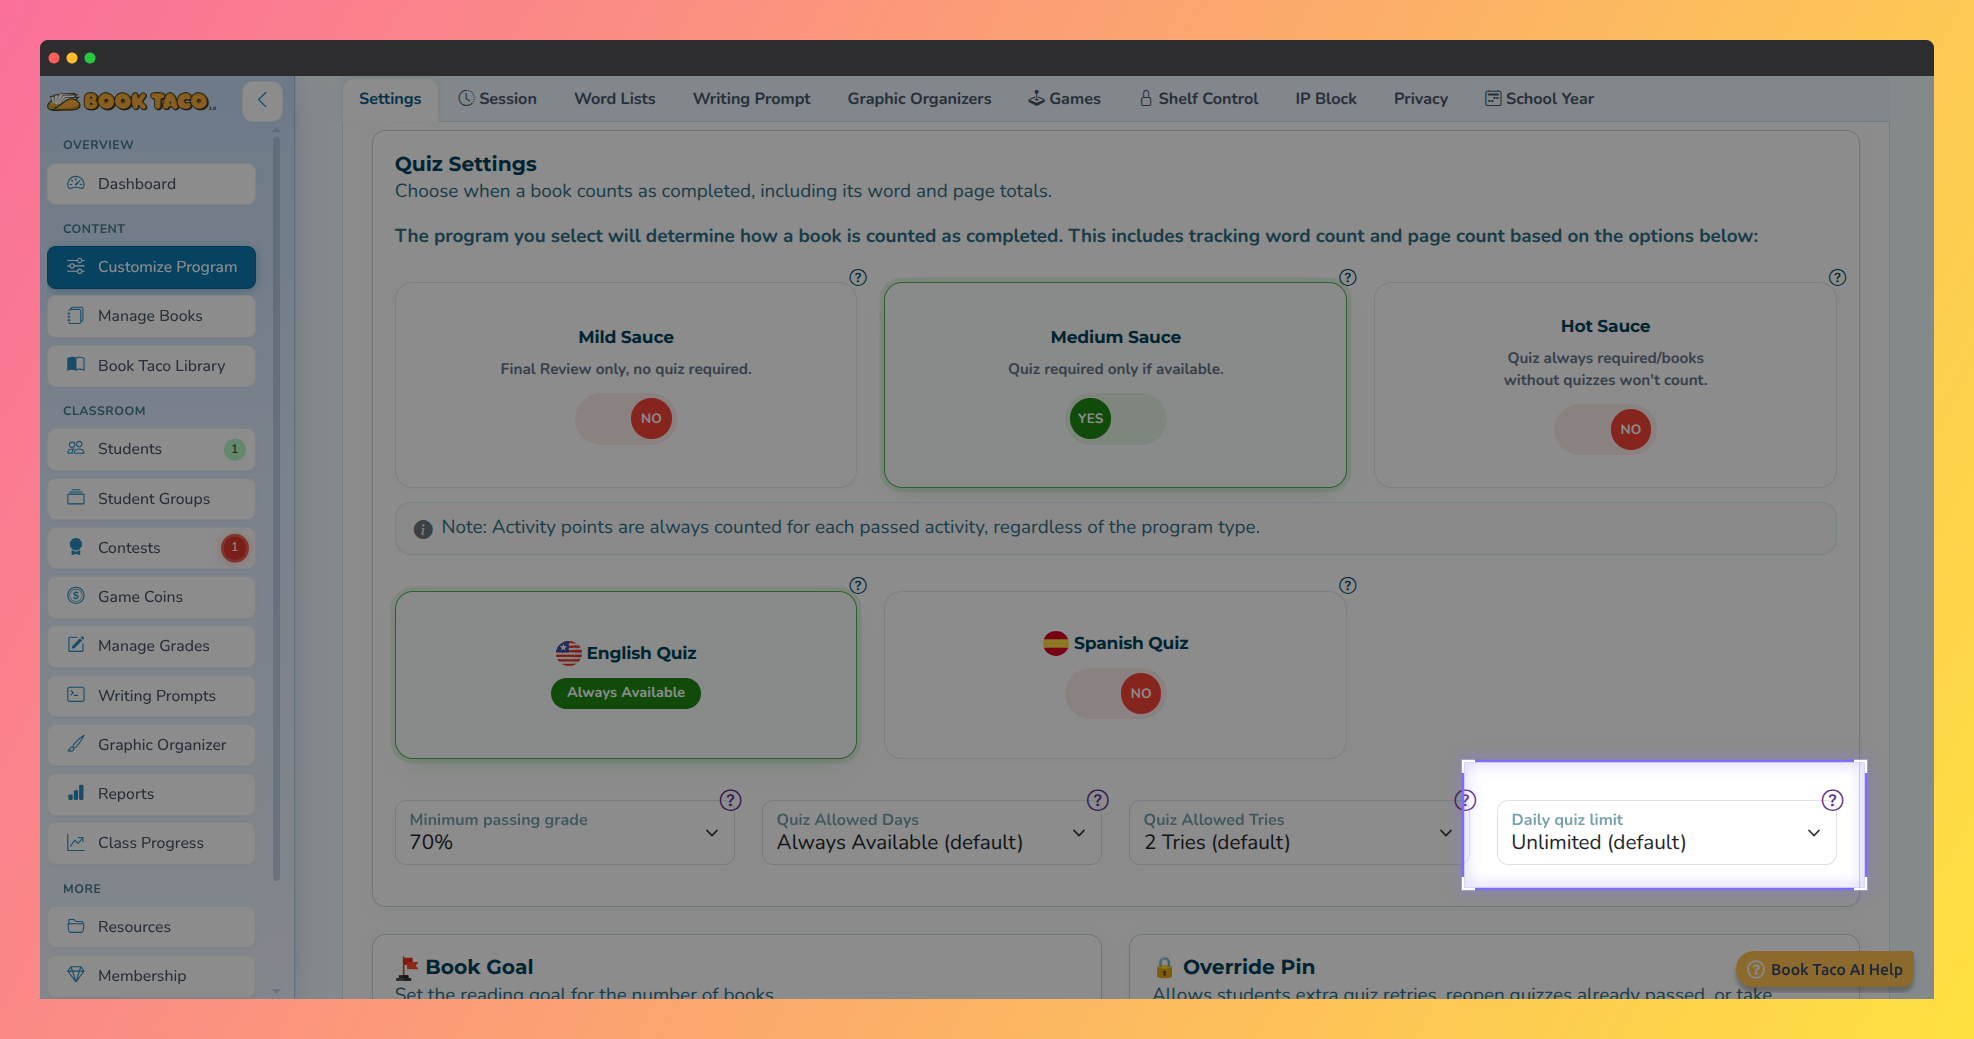Screen dimensions: 1974x1039
Task: Open help for Mild Sauce option
Action: click(858, 278)
